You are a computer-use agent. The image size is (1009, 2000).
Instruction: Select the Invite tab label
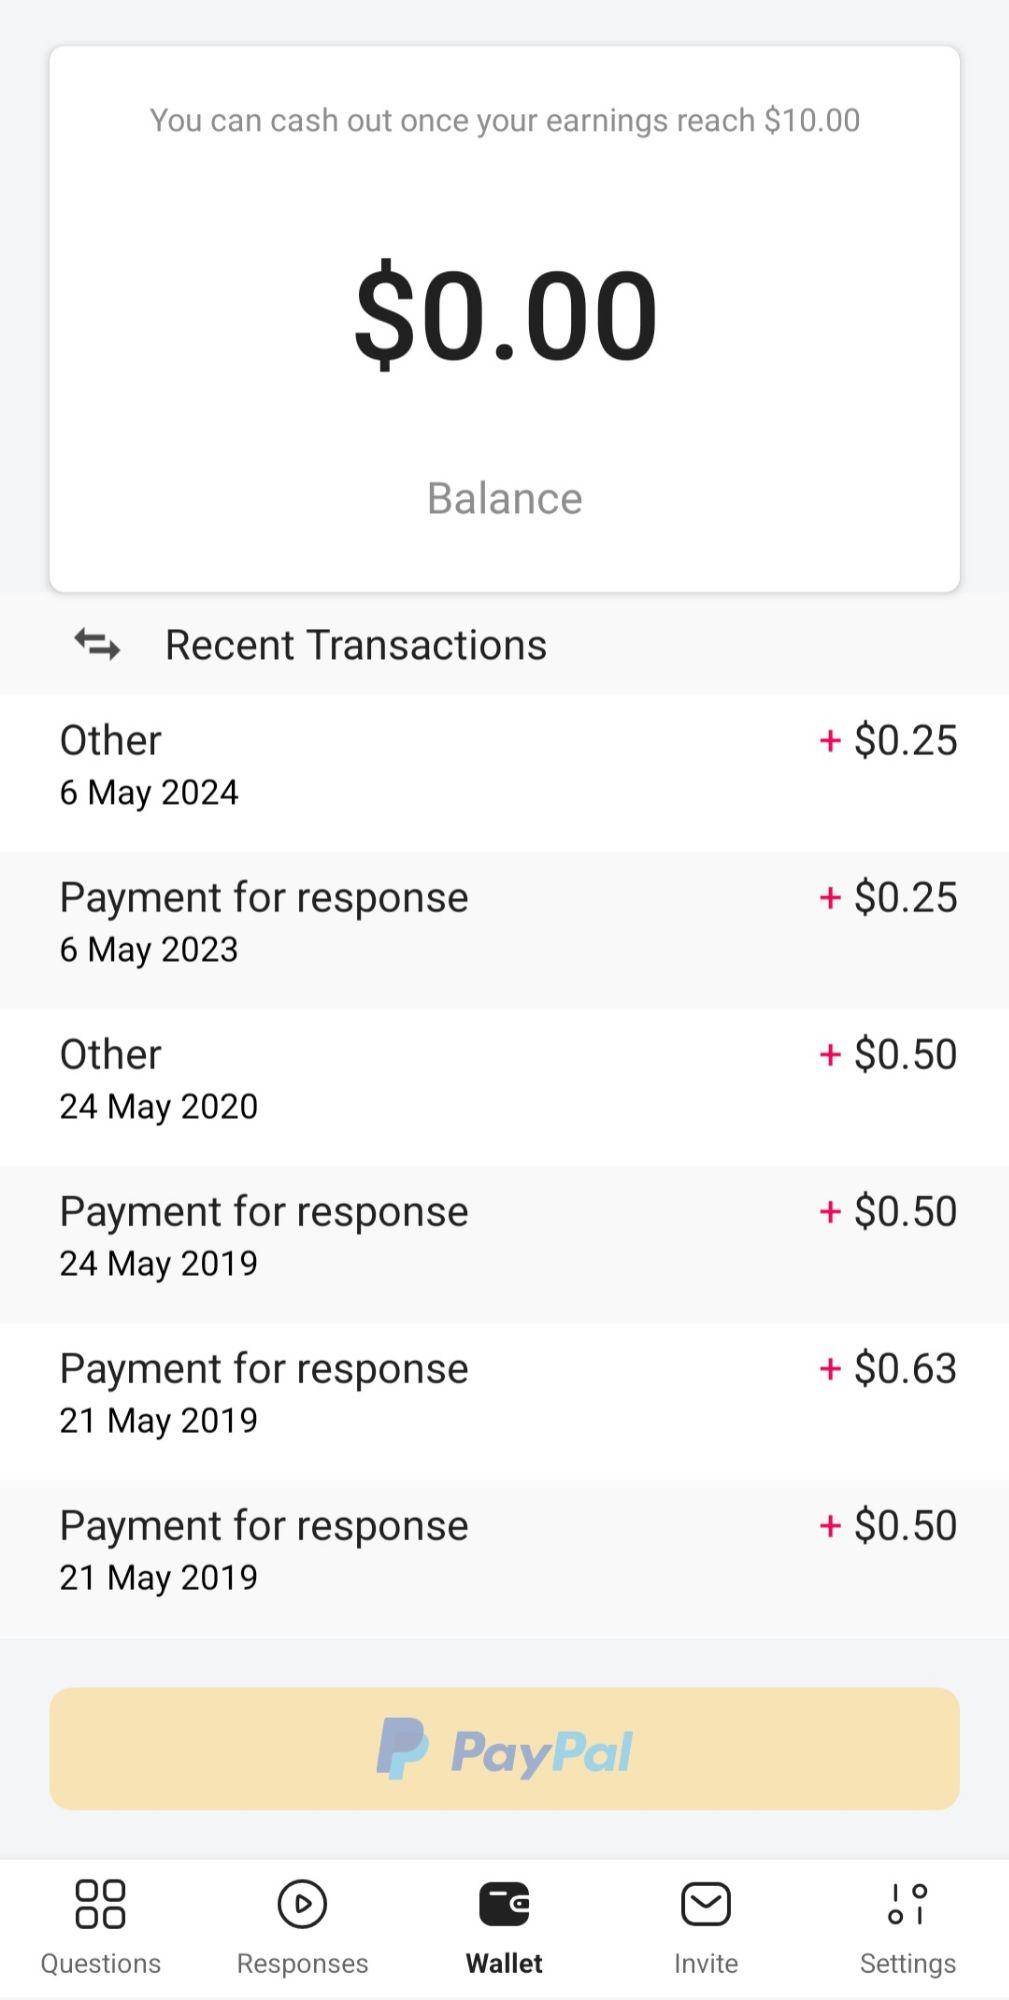pyautogui.click(x=706, y=1963)
